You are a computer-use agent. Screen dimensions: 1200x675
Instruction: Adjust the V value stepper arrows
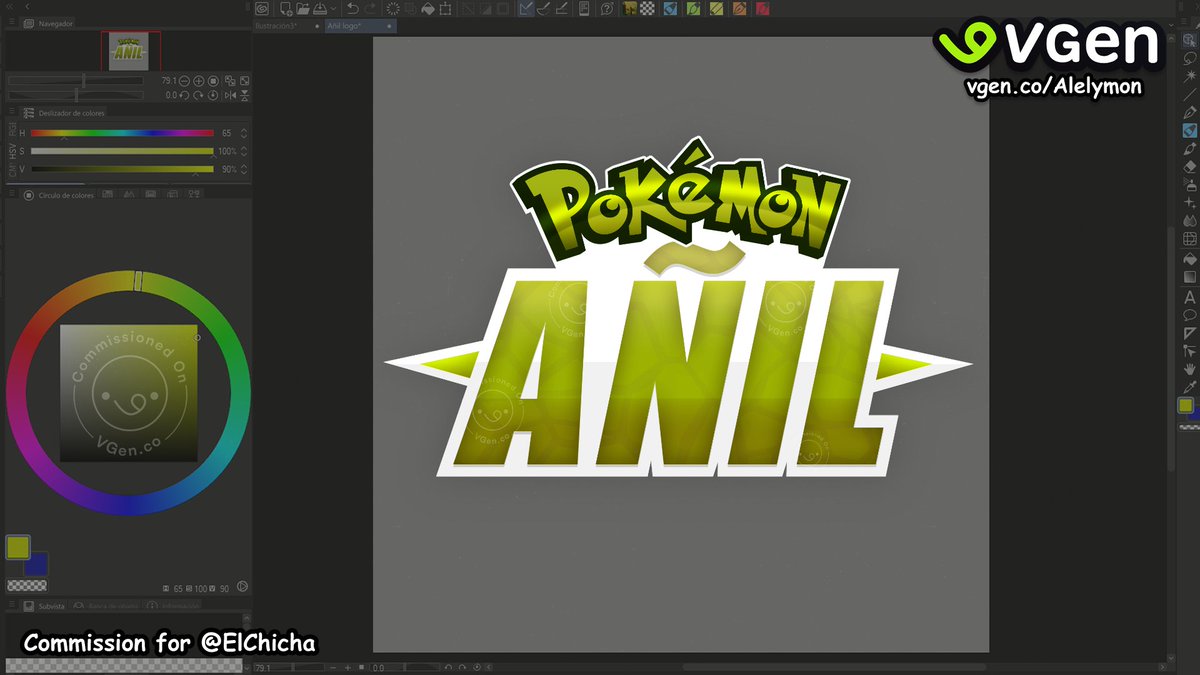[244, 169]
